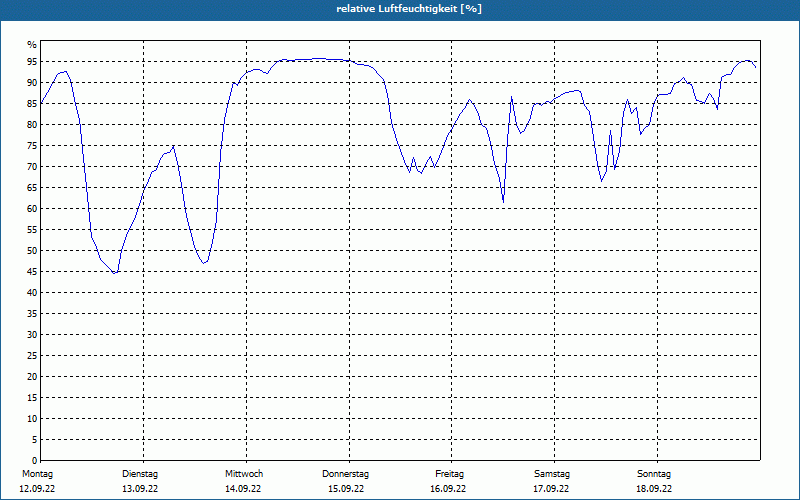Click the 'Freitag' day label
The height and width of the screenshot is (500, 800).
point(449,474)
